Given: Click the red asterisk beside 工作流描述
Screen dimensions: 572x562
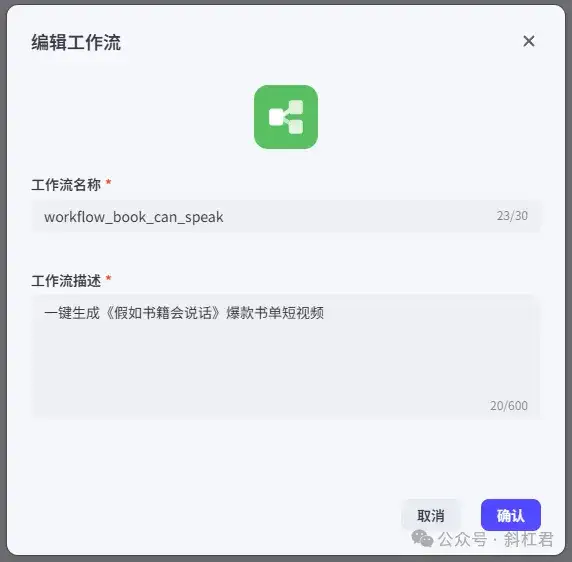Looking at the screenshot, I should coord(108,278).
